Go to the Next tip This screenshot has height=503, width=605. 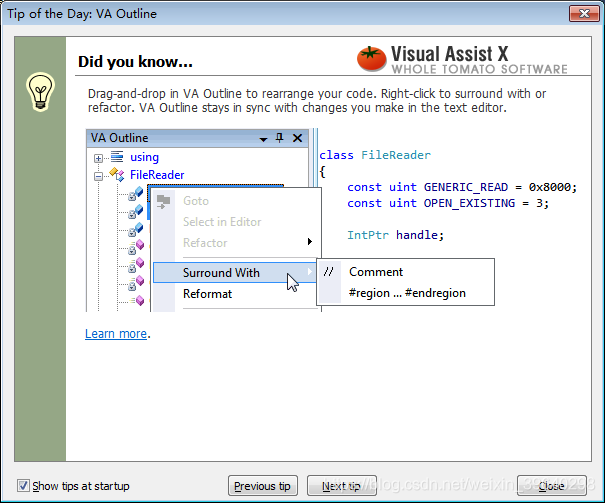[x=341, y=486]
